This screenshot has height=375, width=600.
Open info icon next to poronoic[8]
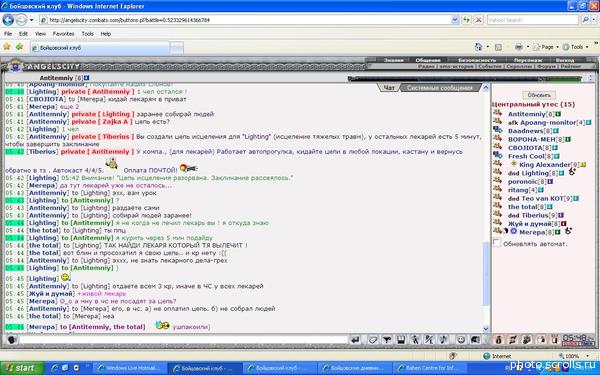(550, 181)
